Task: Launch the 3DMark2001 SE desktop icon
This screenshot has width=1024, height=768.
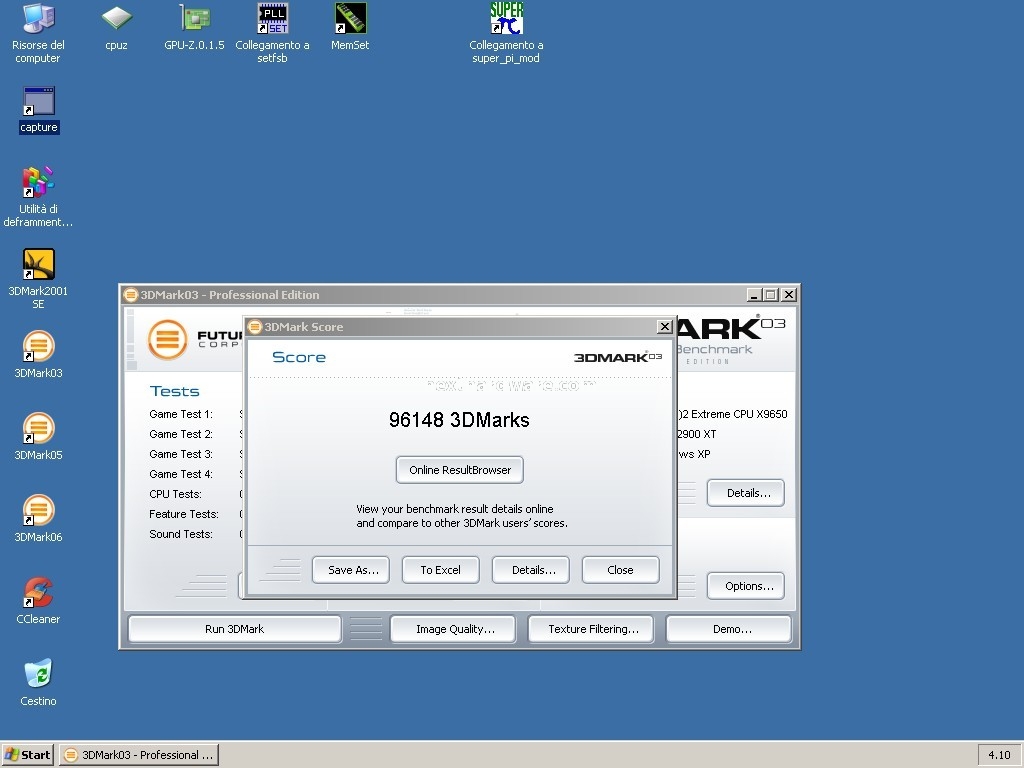Action: (38, 279)
